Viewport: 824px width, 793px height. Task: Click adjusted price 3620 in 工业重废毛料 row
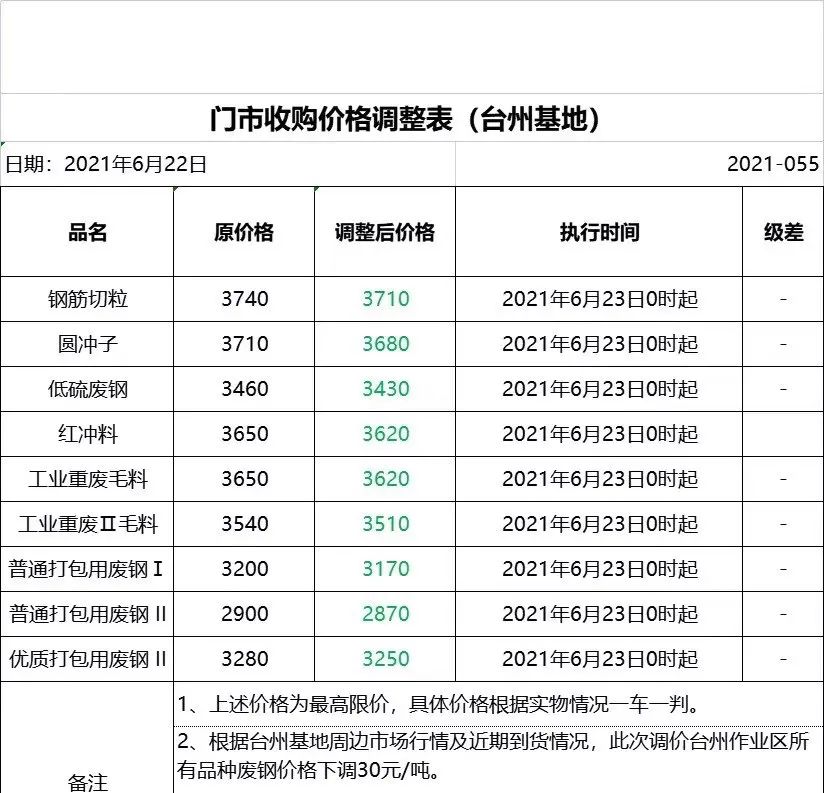pyautogui.click(x=386, y=478)
